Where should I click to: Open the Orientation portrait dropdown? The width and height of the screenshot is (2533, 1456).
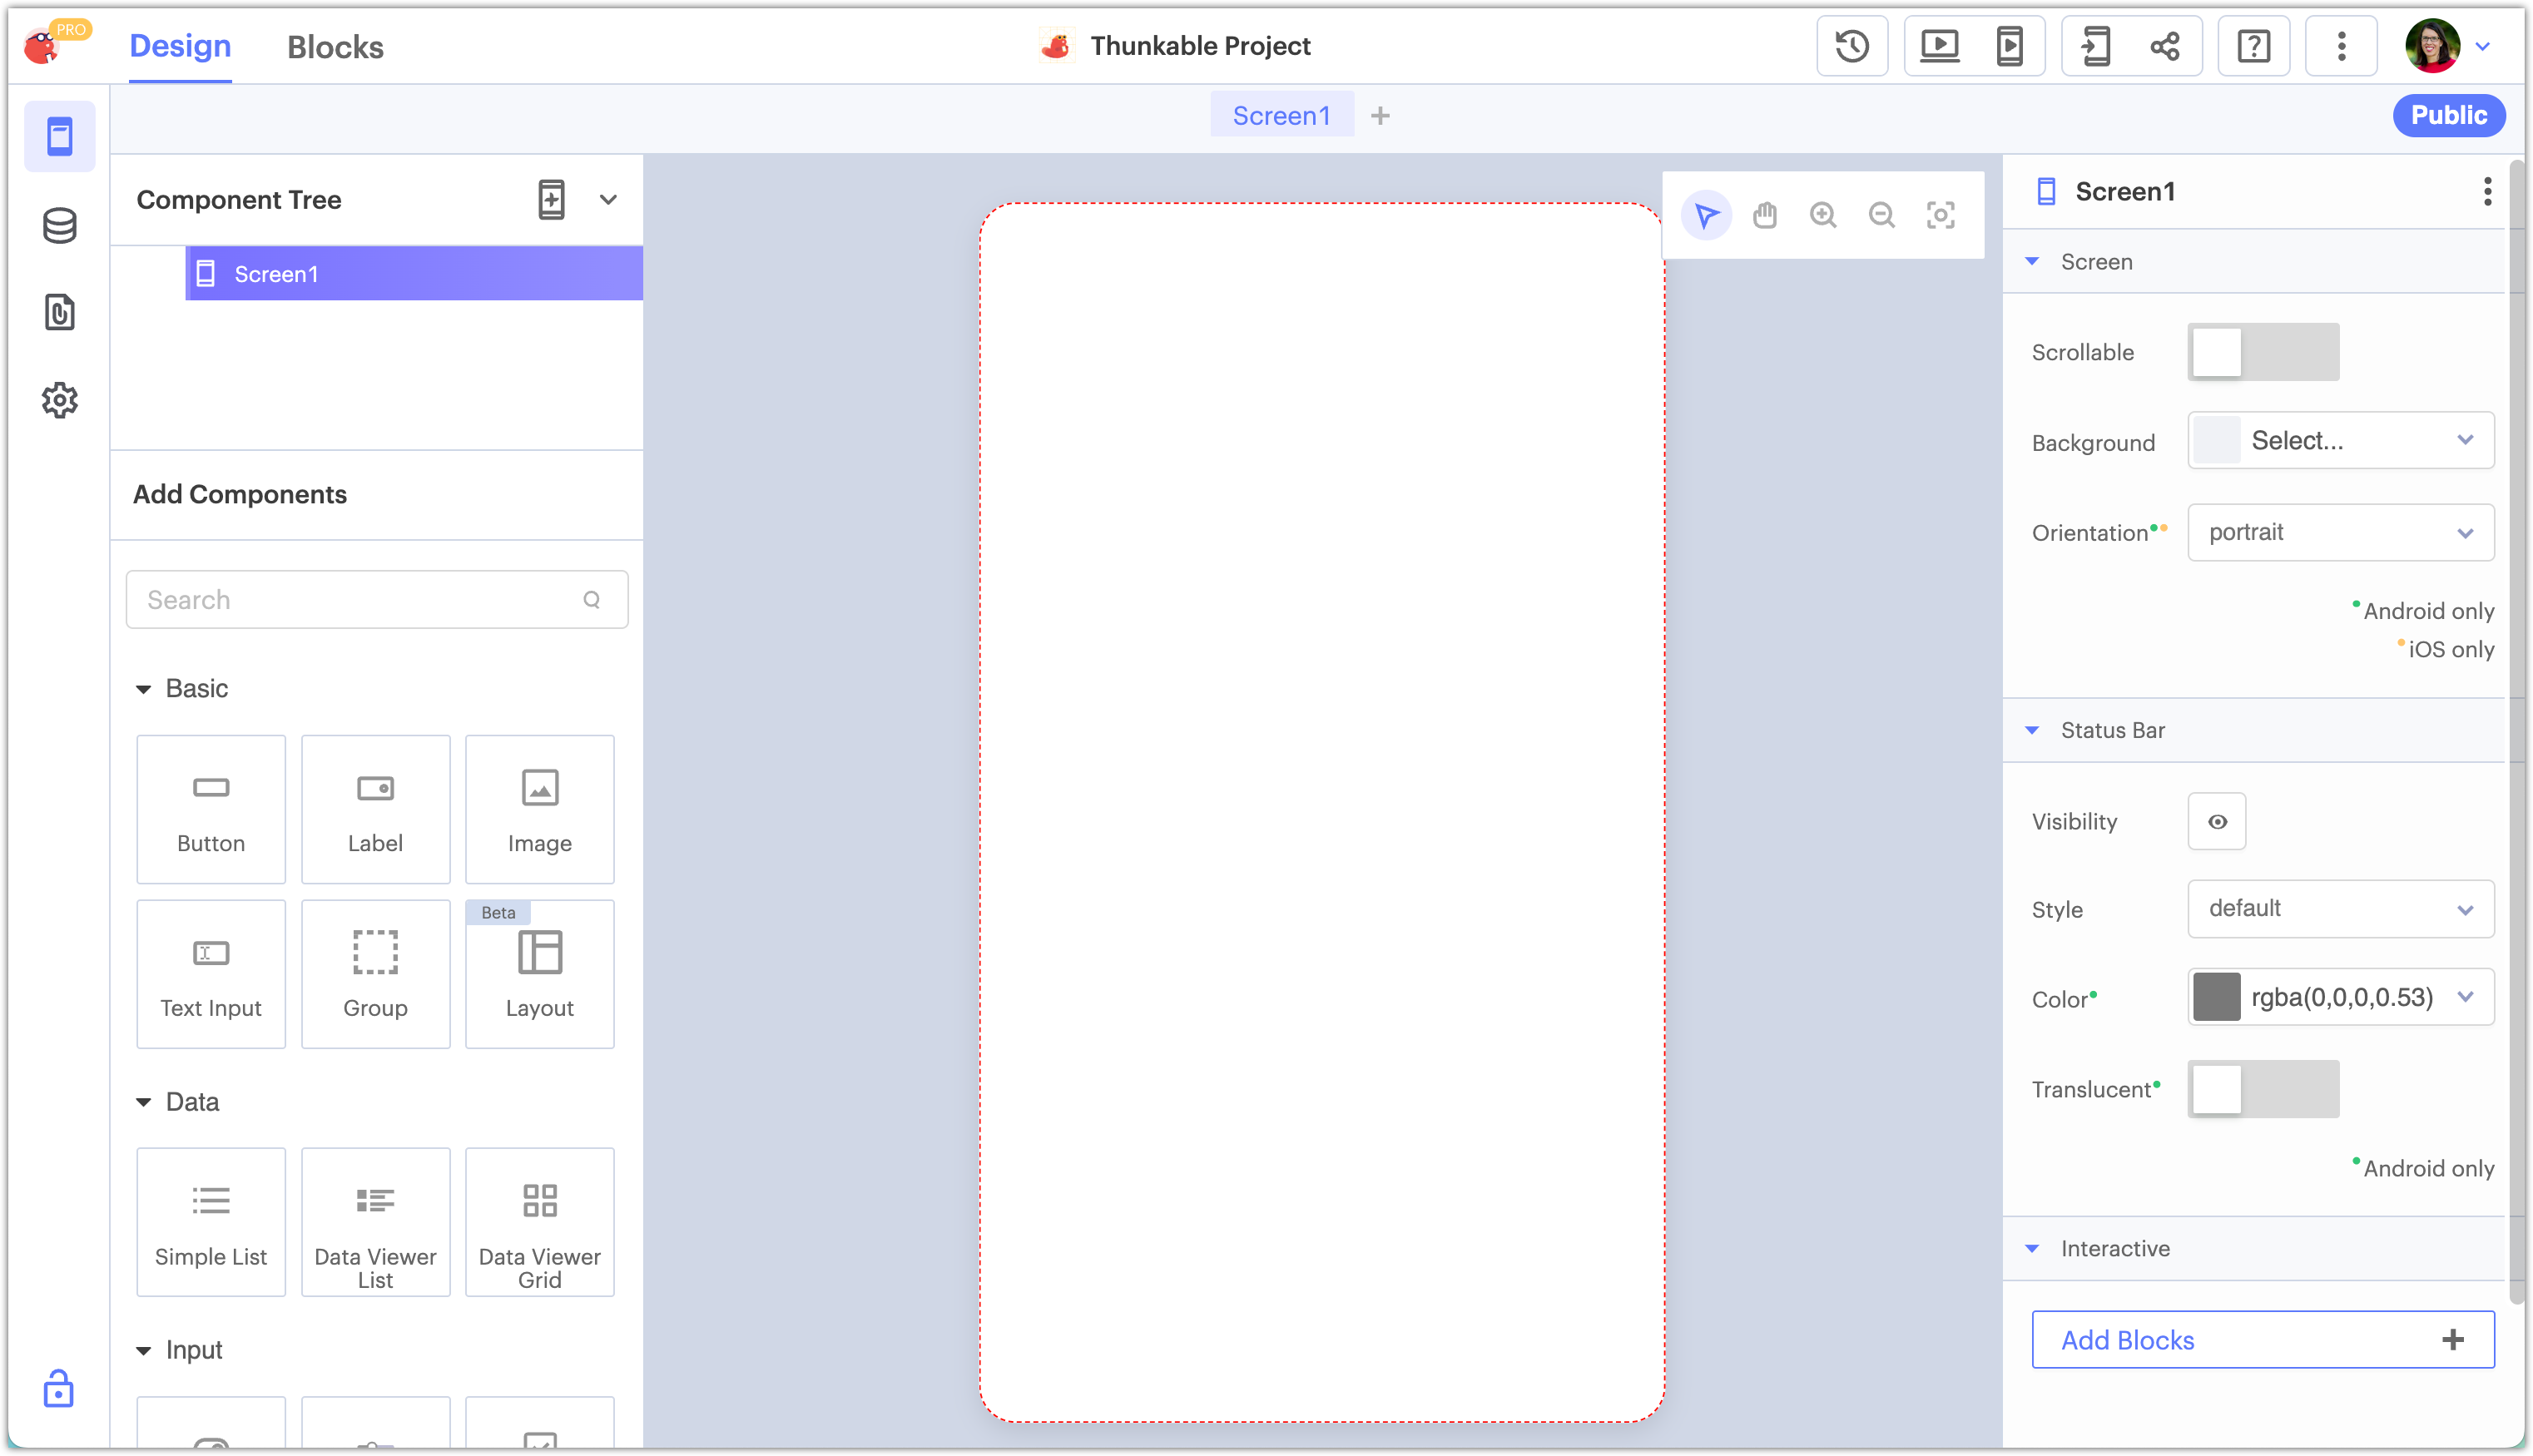click(x=2340, y=532)
